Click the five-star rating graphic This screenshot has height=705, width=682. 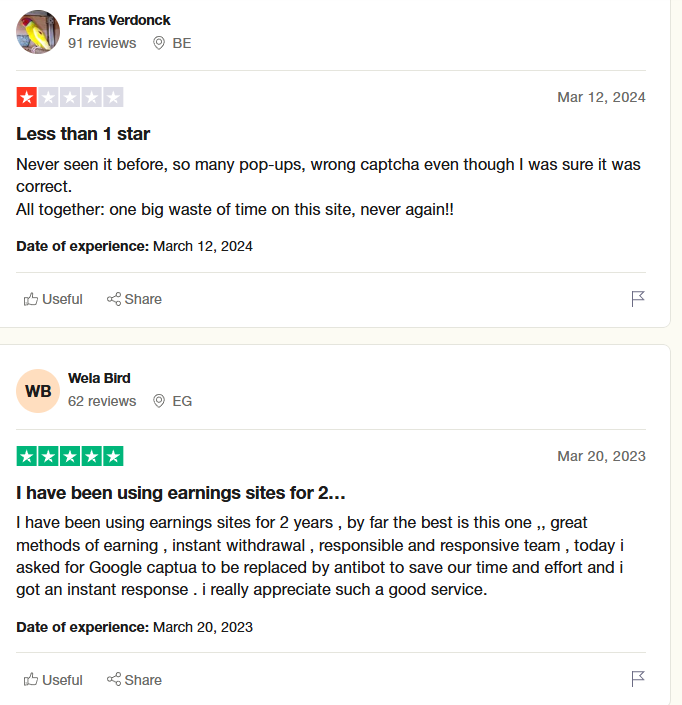(70, 456)
